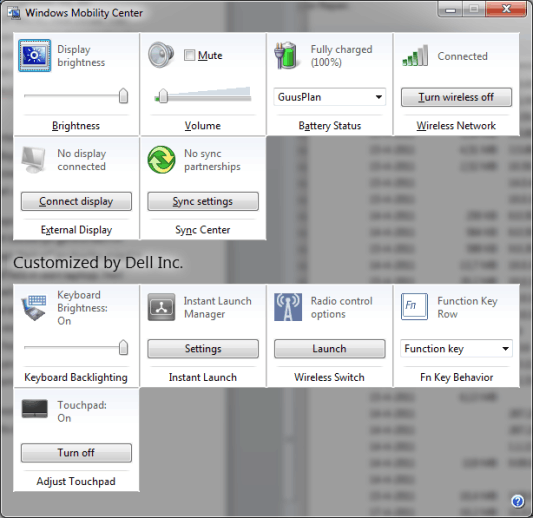Image resolution: width=533 pixels, height=518 pixels.
Task: Click the Fn Key Behavior label
Action: [456, 377]
